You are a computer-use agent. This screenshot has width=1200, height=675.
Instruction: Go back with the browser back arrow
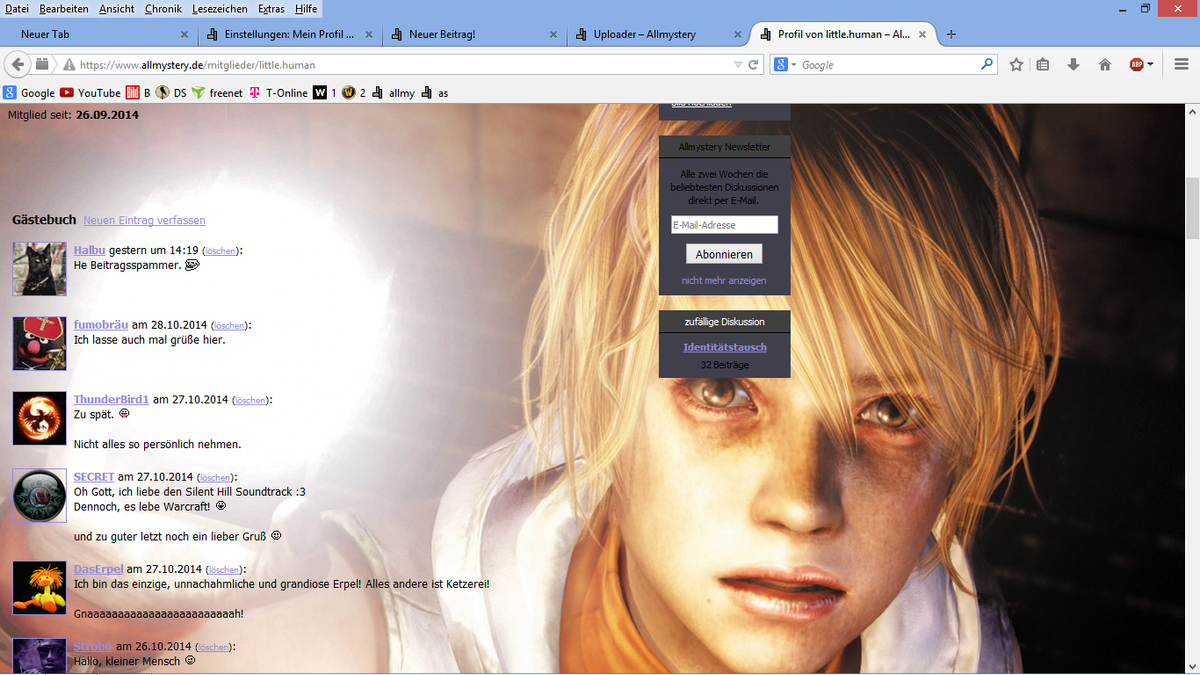(17, 65)
